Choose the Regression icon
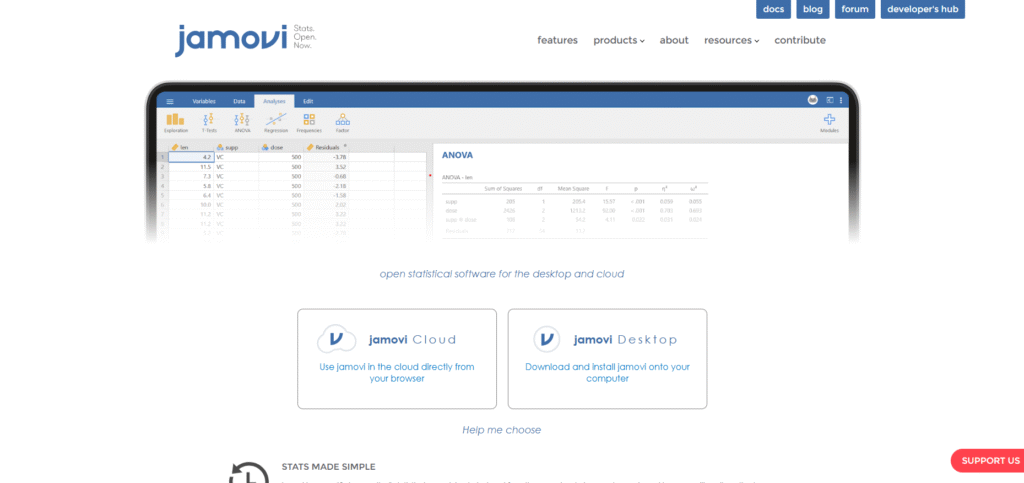 276,121
